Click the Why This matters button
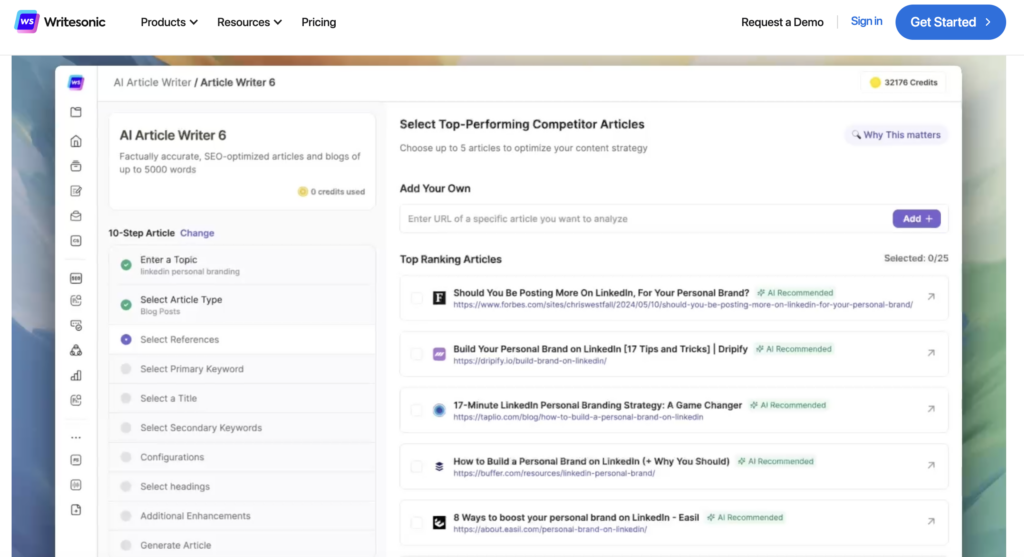The image size is (1024, 557). (896, 135)
